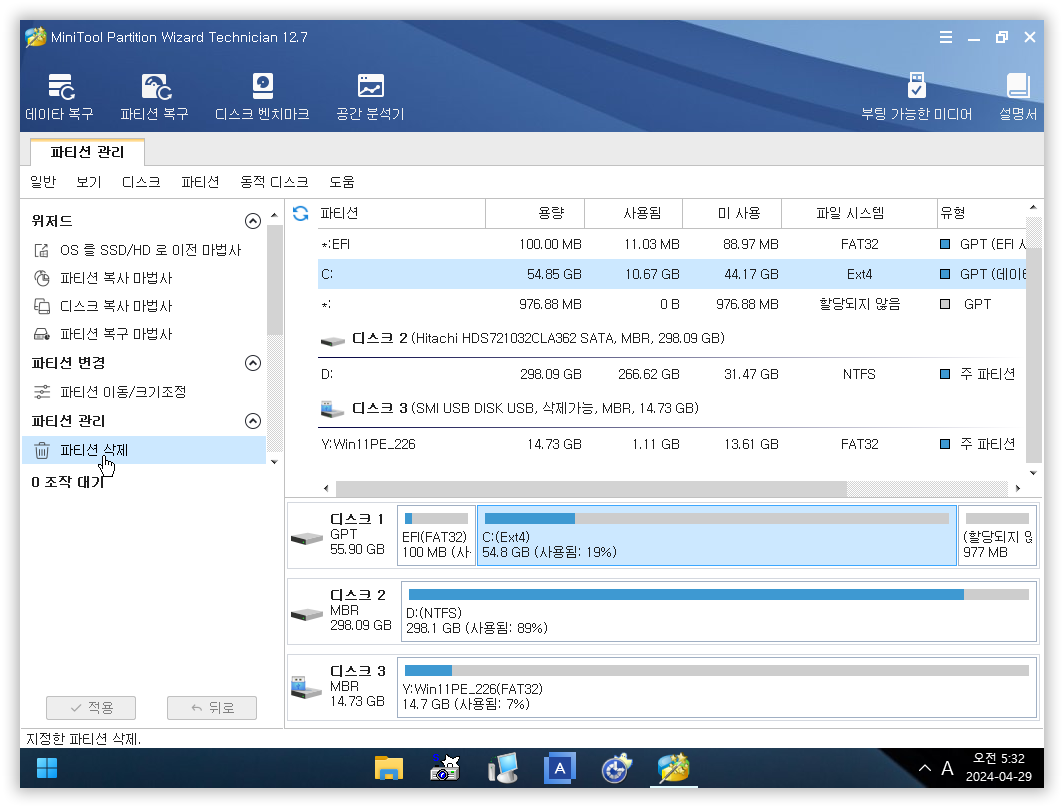Open the 도움 menu
This screenshot has width=1064, height=808.
342,182
